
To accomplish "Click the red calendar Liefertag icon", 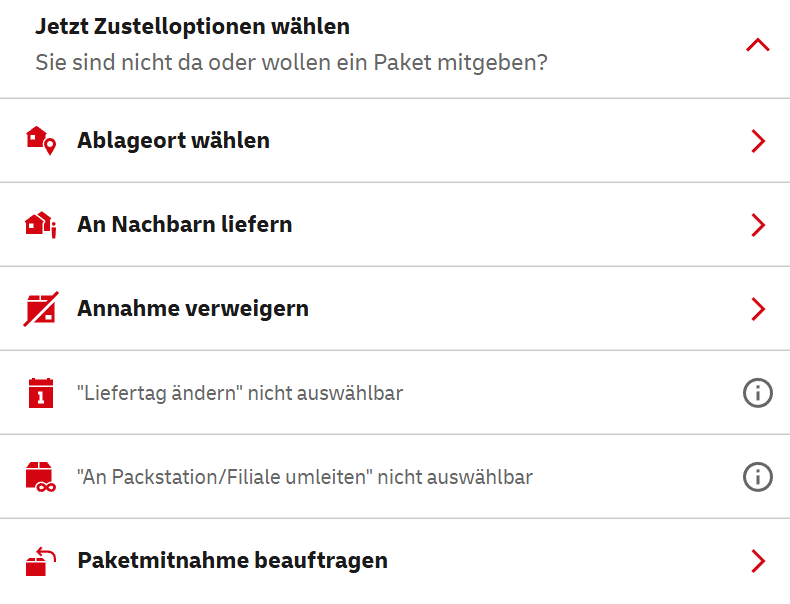I will pyautogui.click(x=40, y=393).
